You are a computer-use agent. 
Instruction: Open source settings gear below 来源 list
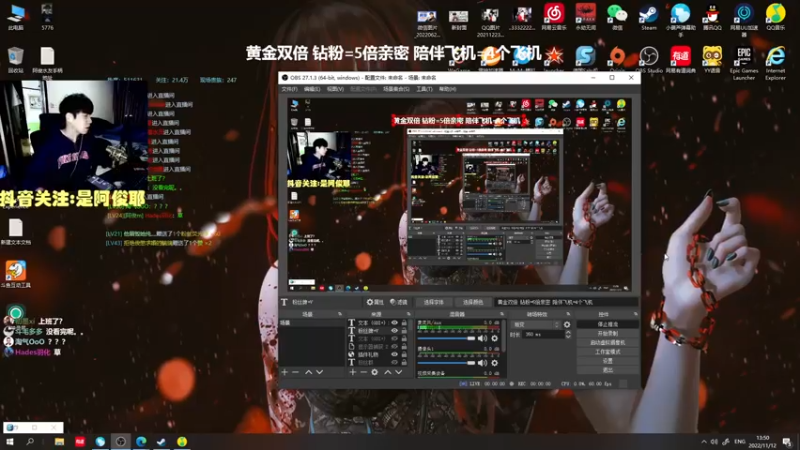coord(374,372)
